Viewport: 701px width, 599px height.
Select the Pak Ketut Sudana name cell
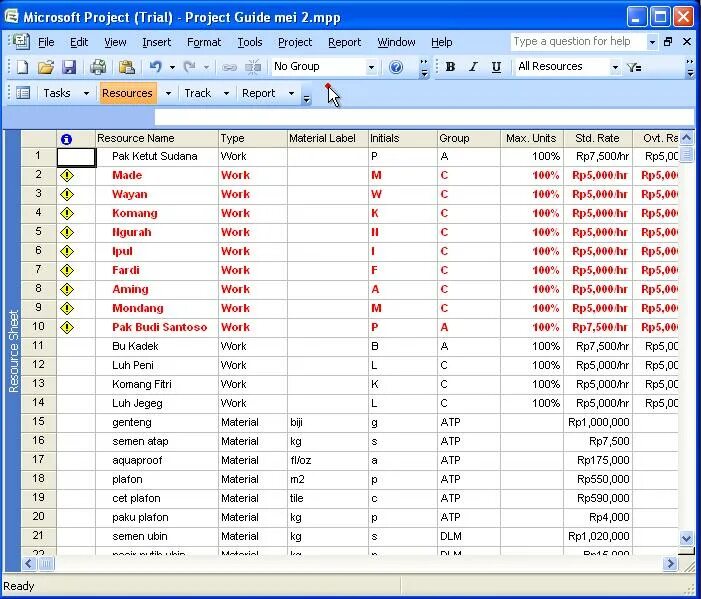pyautogui.click(x=157, y=156)
